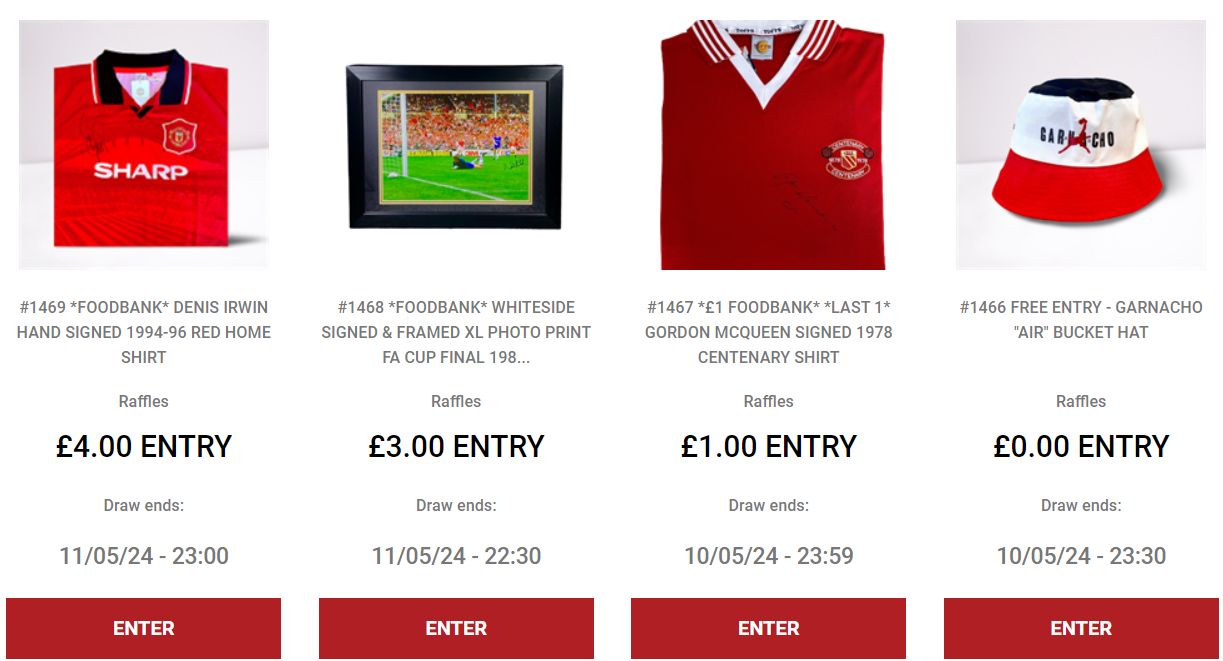Enter the £1.00 Gordon McQueen raffle
The width and height of the screenshot is (1223, 661).
coord(769,628)
